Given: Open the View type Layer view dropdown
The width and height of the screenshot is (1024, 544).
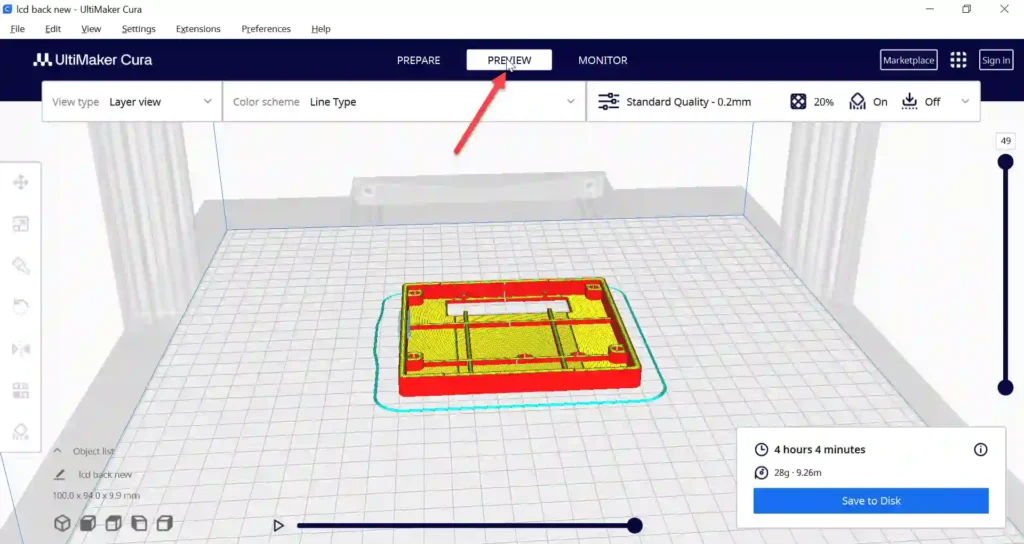Looking at the screenshot, I should coord(132,101).
